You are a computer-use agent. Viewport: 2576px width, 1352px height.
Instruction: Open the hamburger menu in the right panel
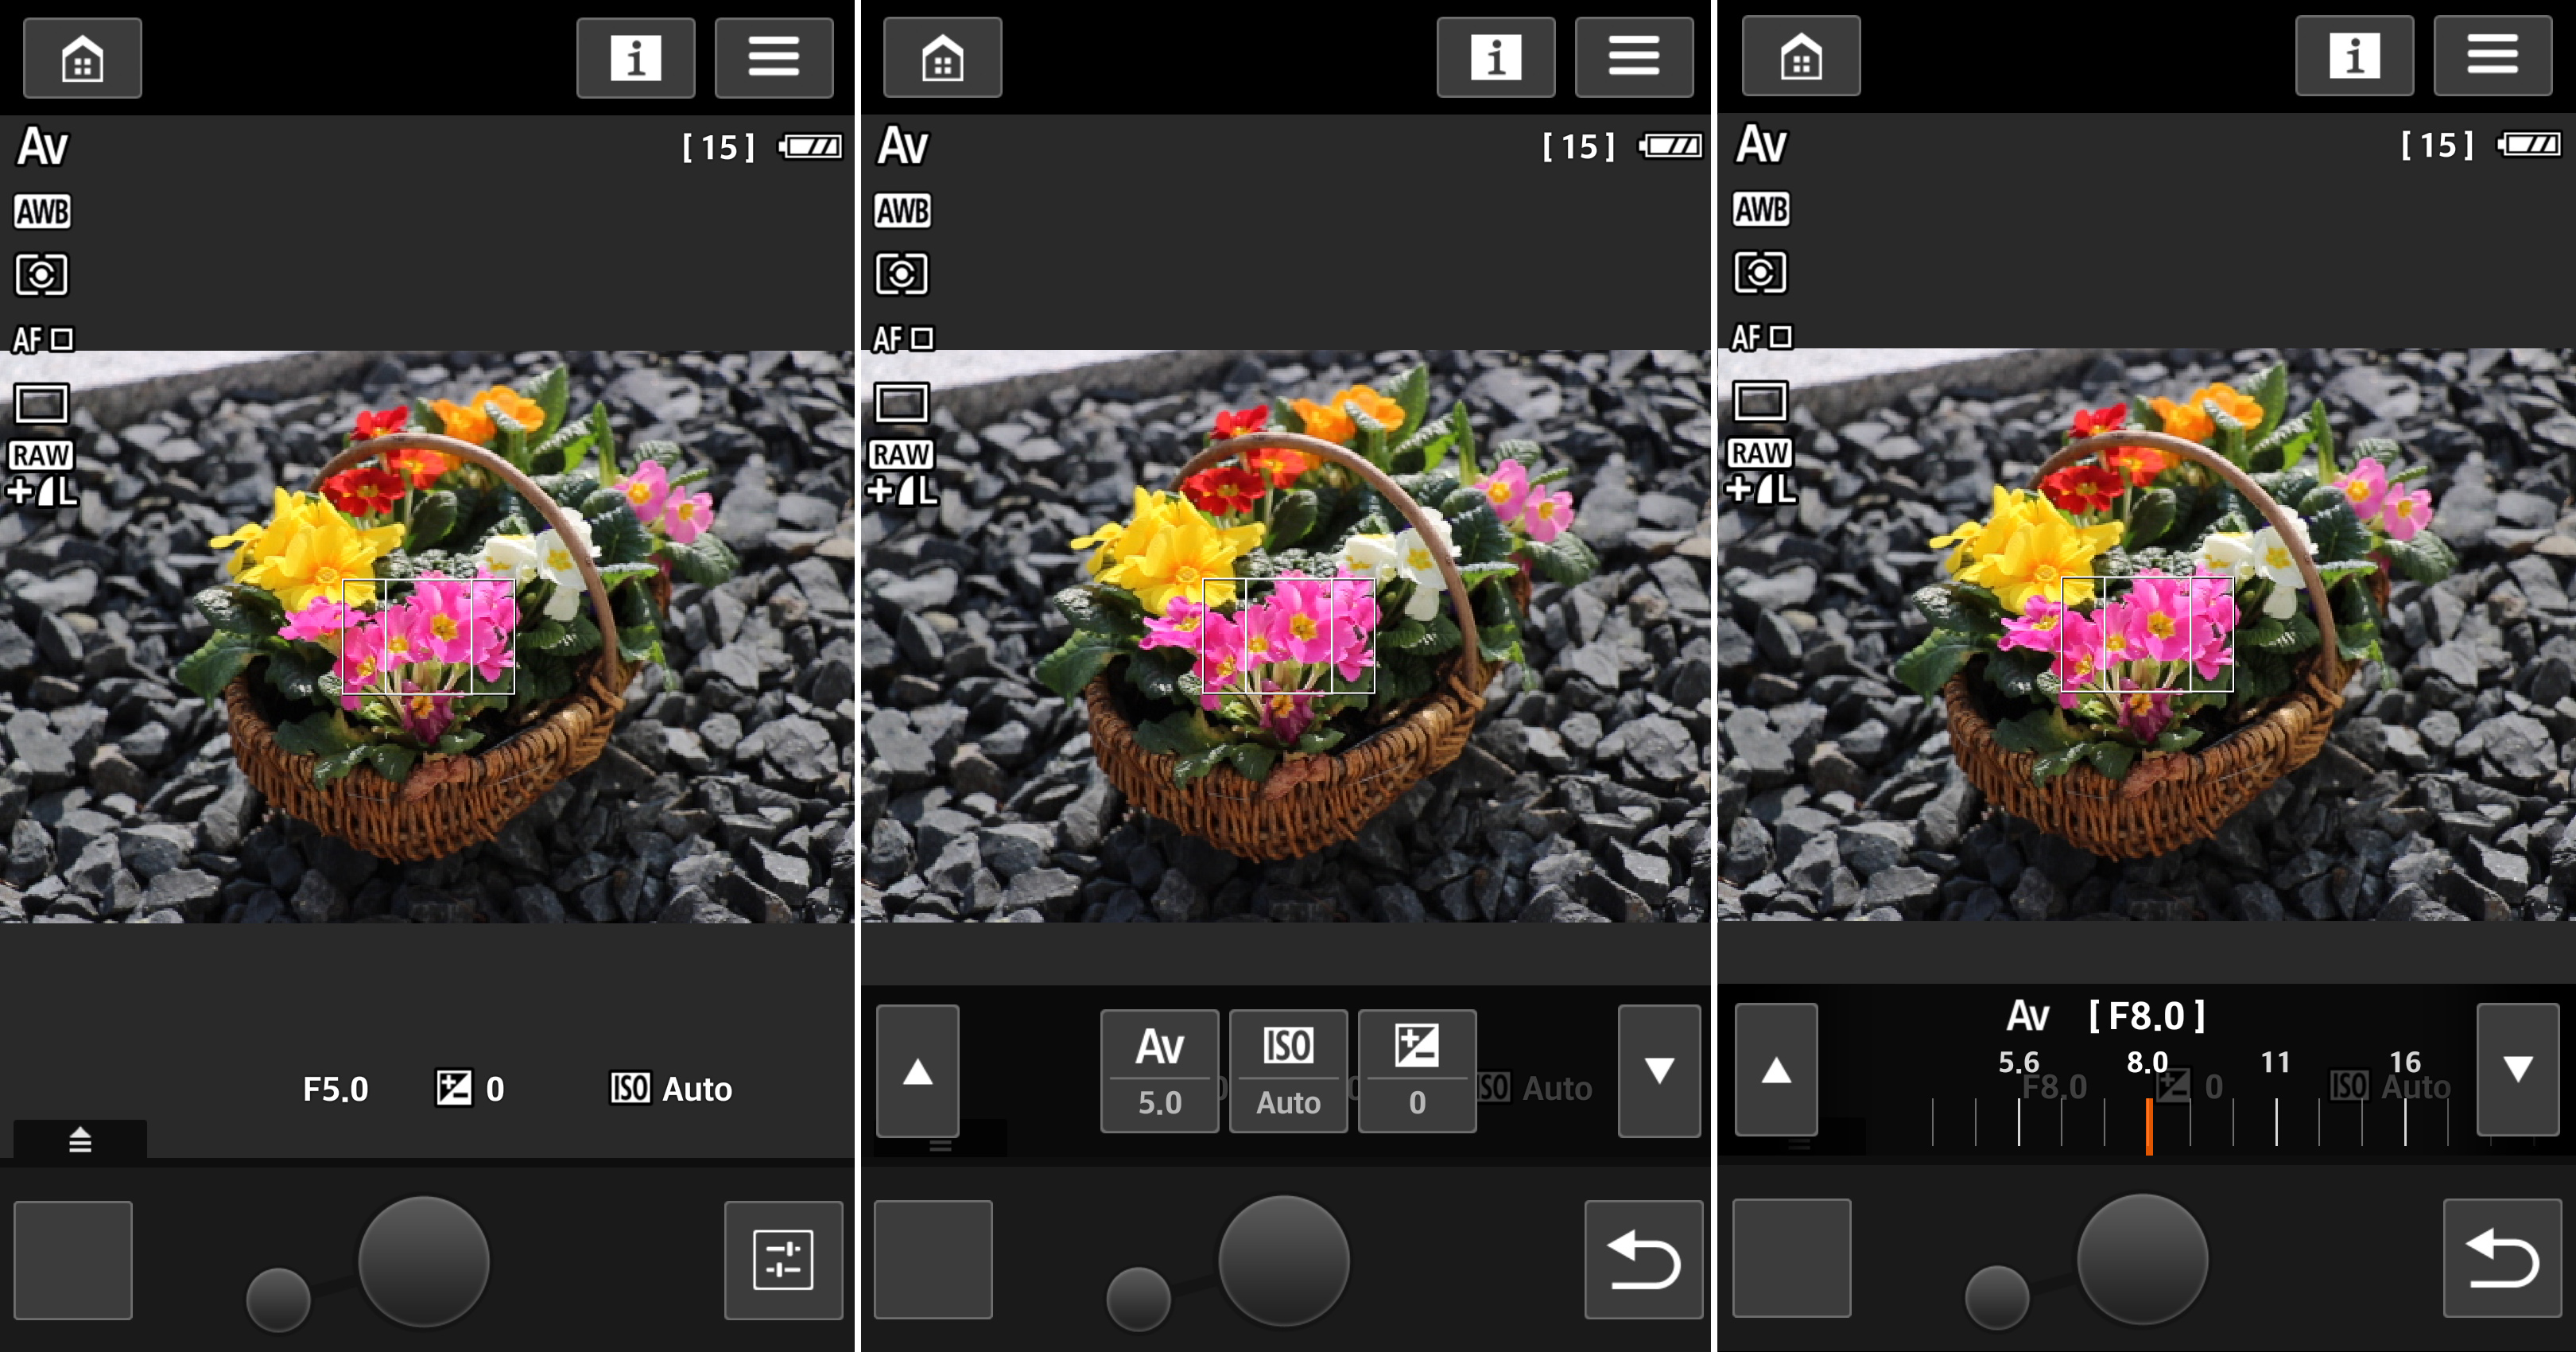(2492, 56)
